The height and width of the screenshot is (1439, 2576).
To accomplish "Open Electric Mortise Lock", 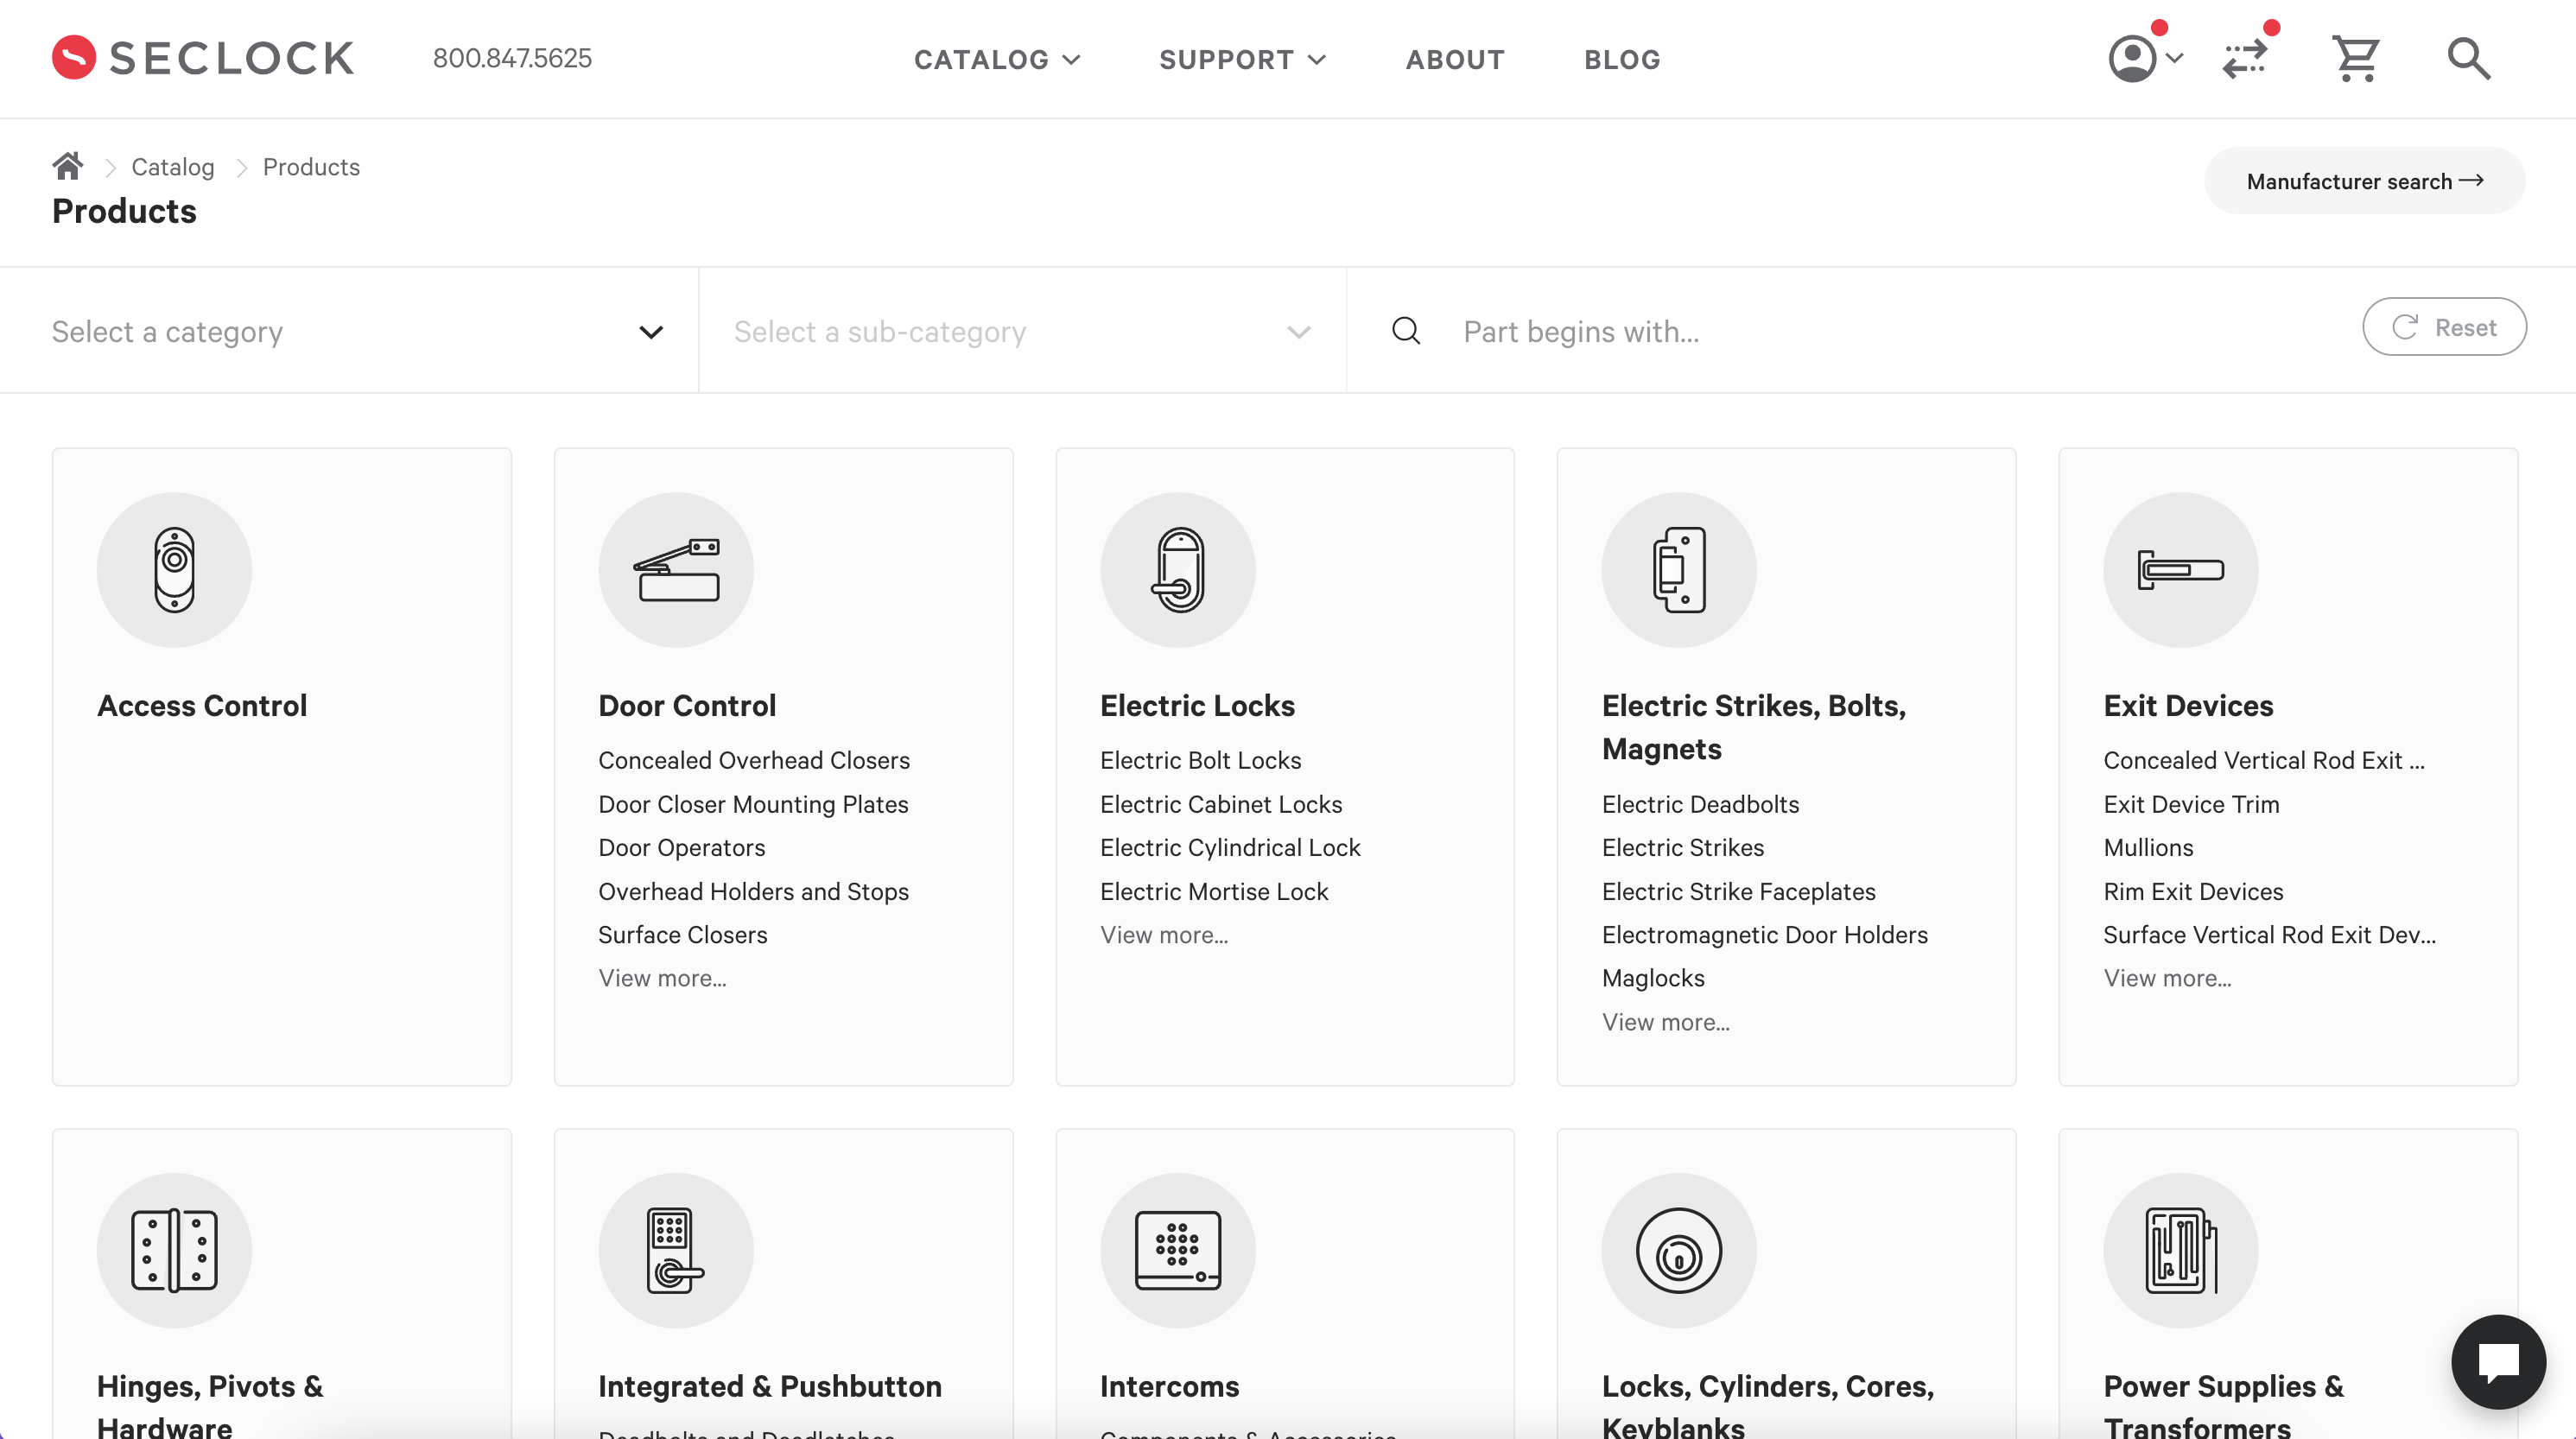I will (x=1214, y=891).
